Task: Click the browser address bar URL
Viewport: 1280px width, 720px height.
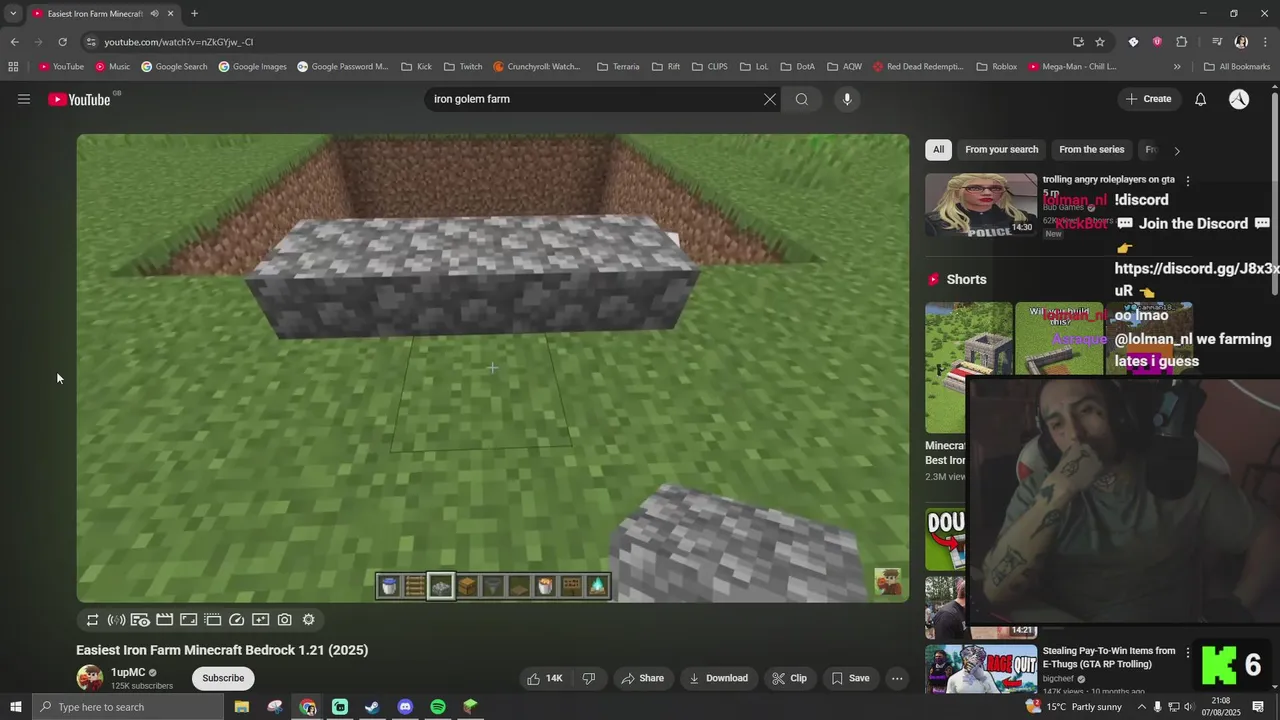Action: (179, 42)
